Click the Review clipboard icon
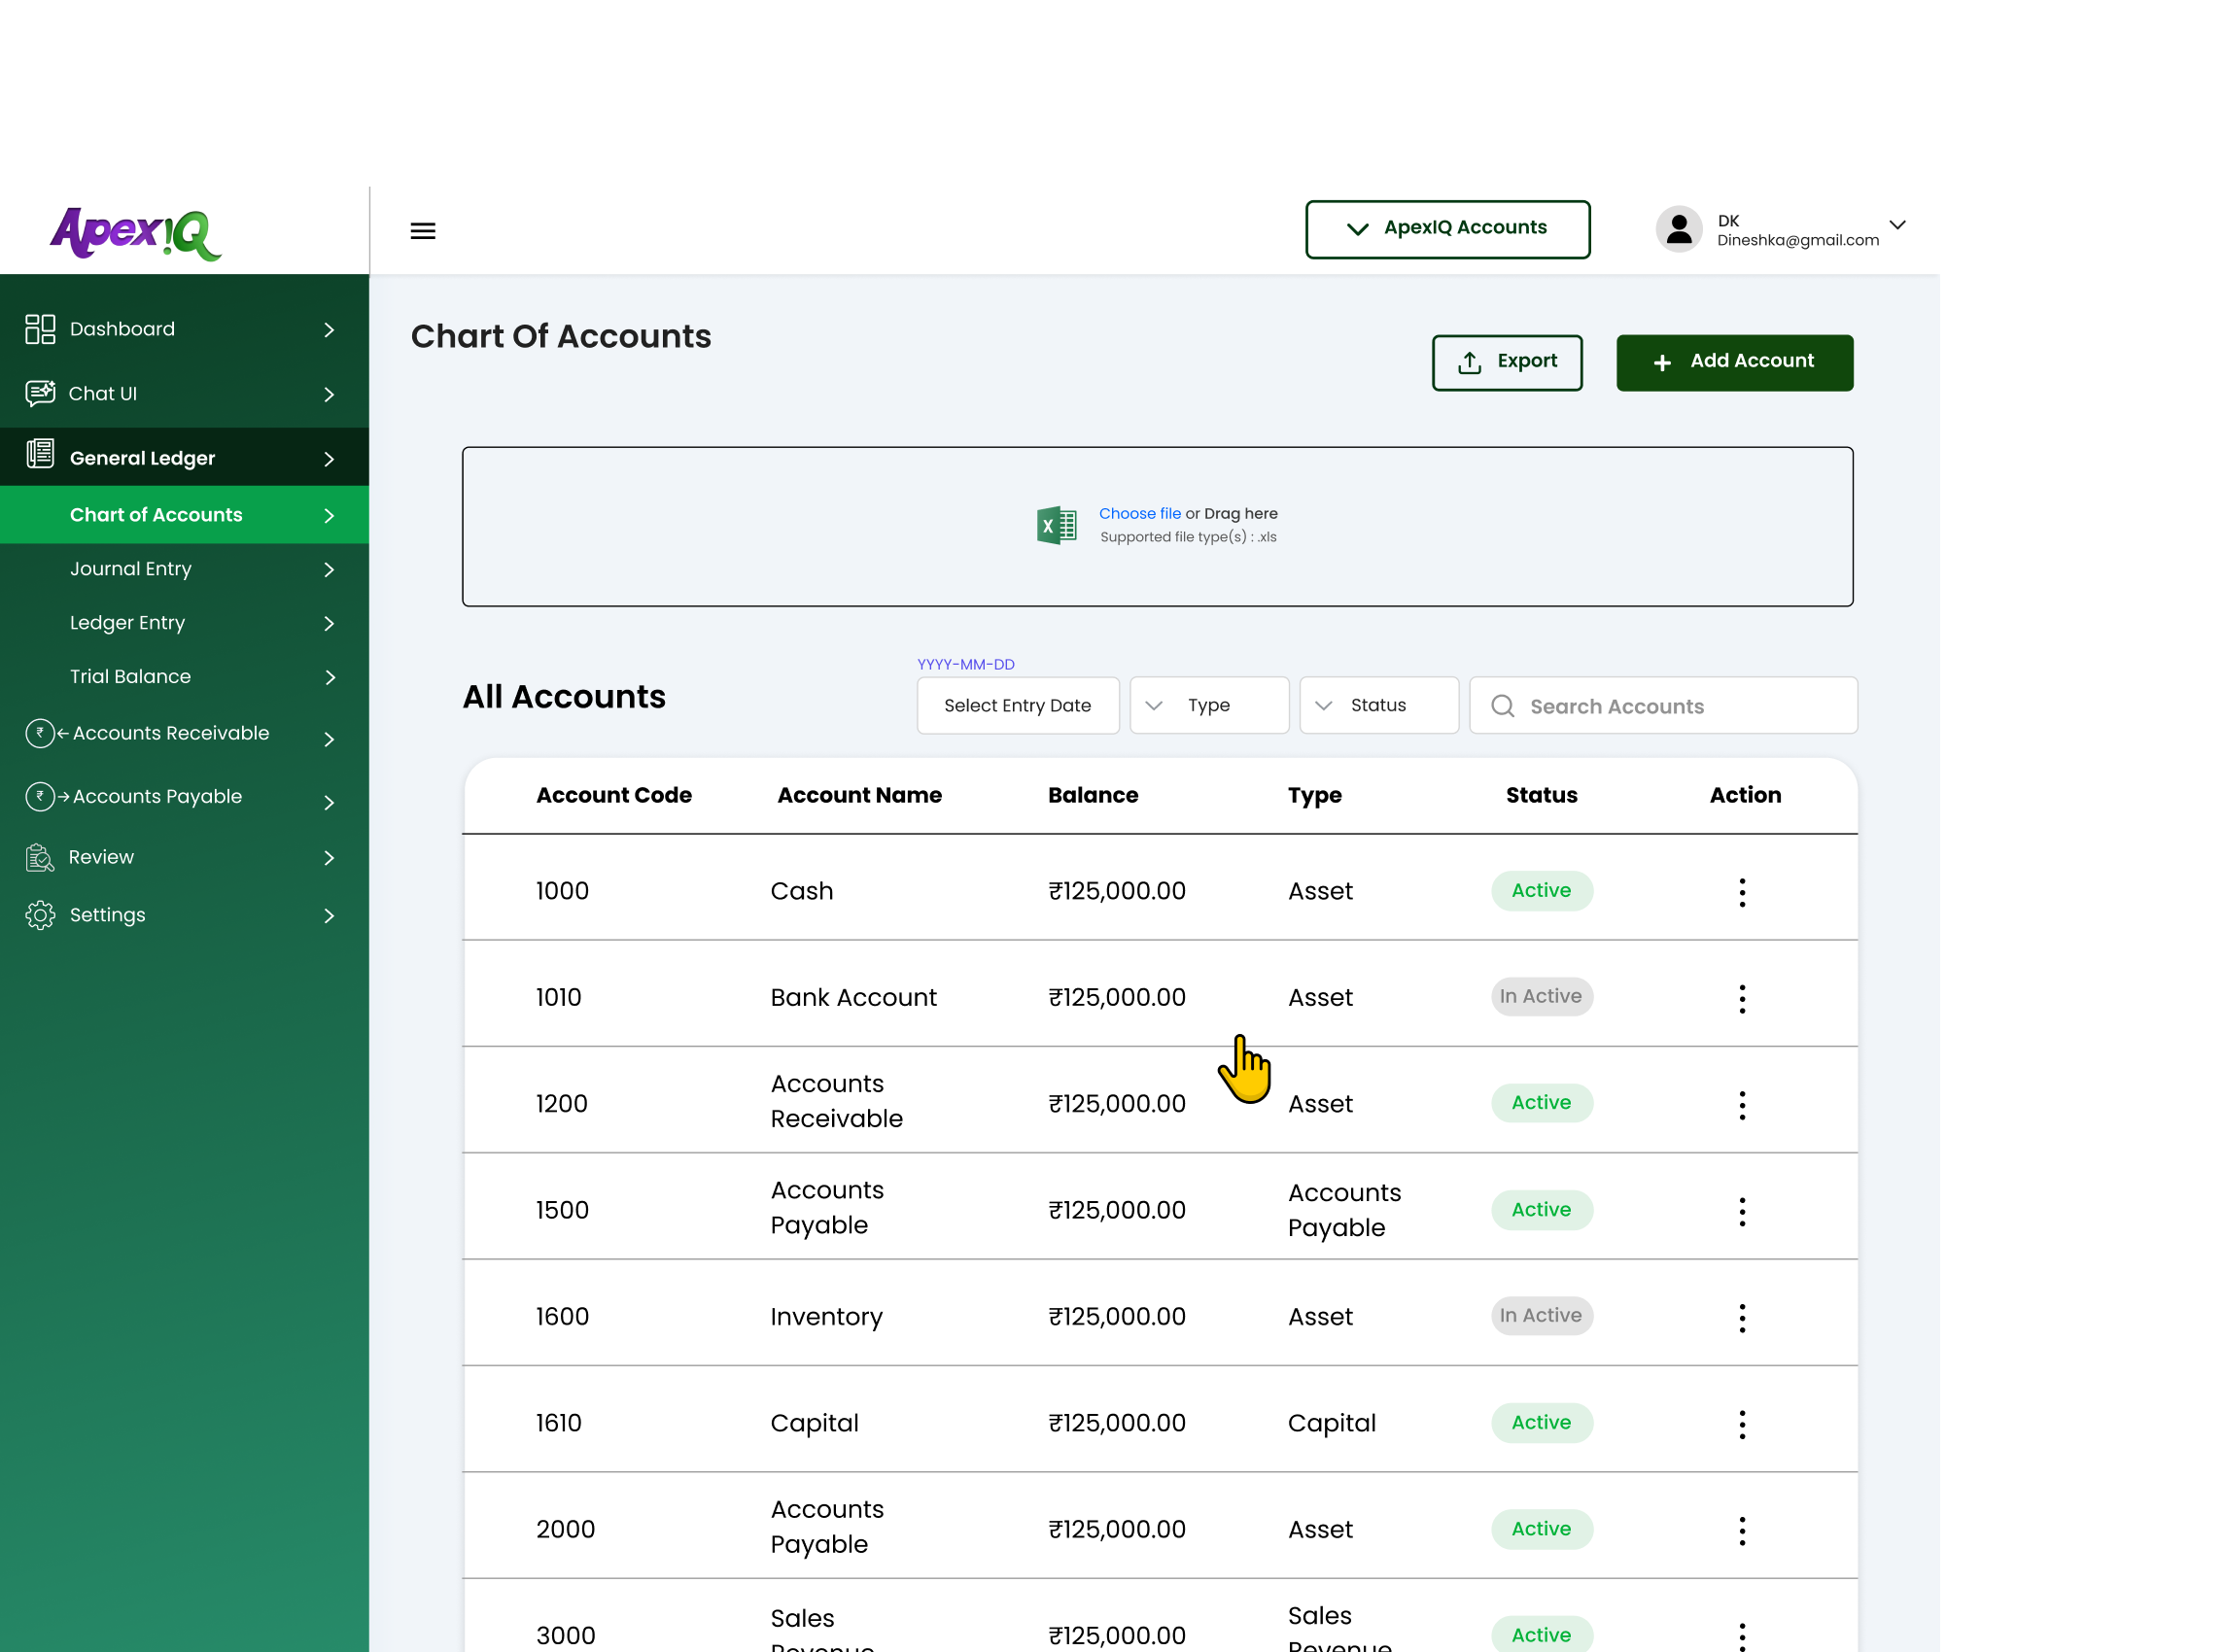2224x1652 pixels. point(40,857)
